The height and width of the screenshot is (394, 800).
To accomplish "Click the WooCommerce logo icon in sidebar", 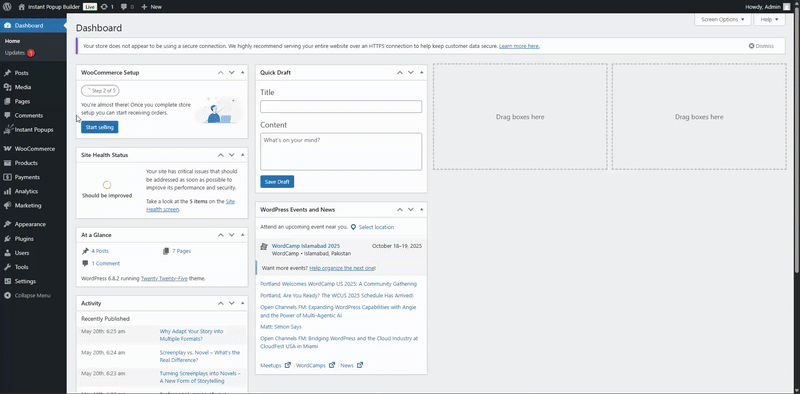I will [x=7, y=149].
